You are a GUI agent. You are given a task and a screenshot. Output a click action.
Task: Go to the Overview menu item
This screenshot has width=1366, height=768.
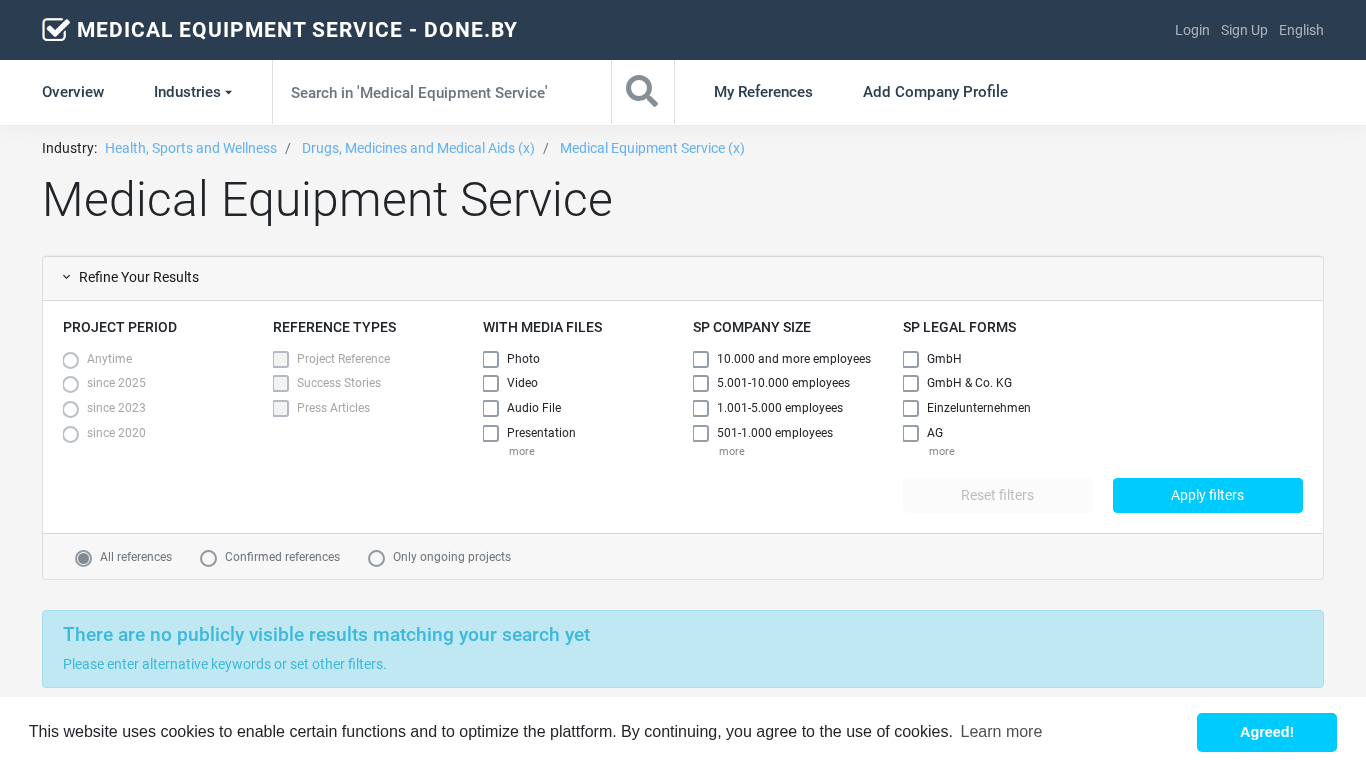tap(73, 92)
